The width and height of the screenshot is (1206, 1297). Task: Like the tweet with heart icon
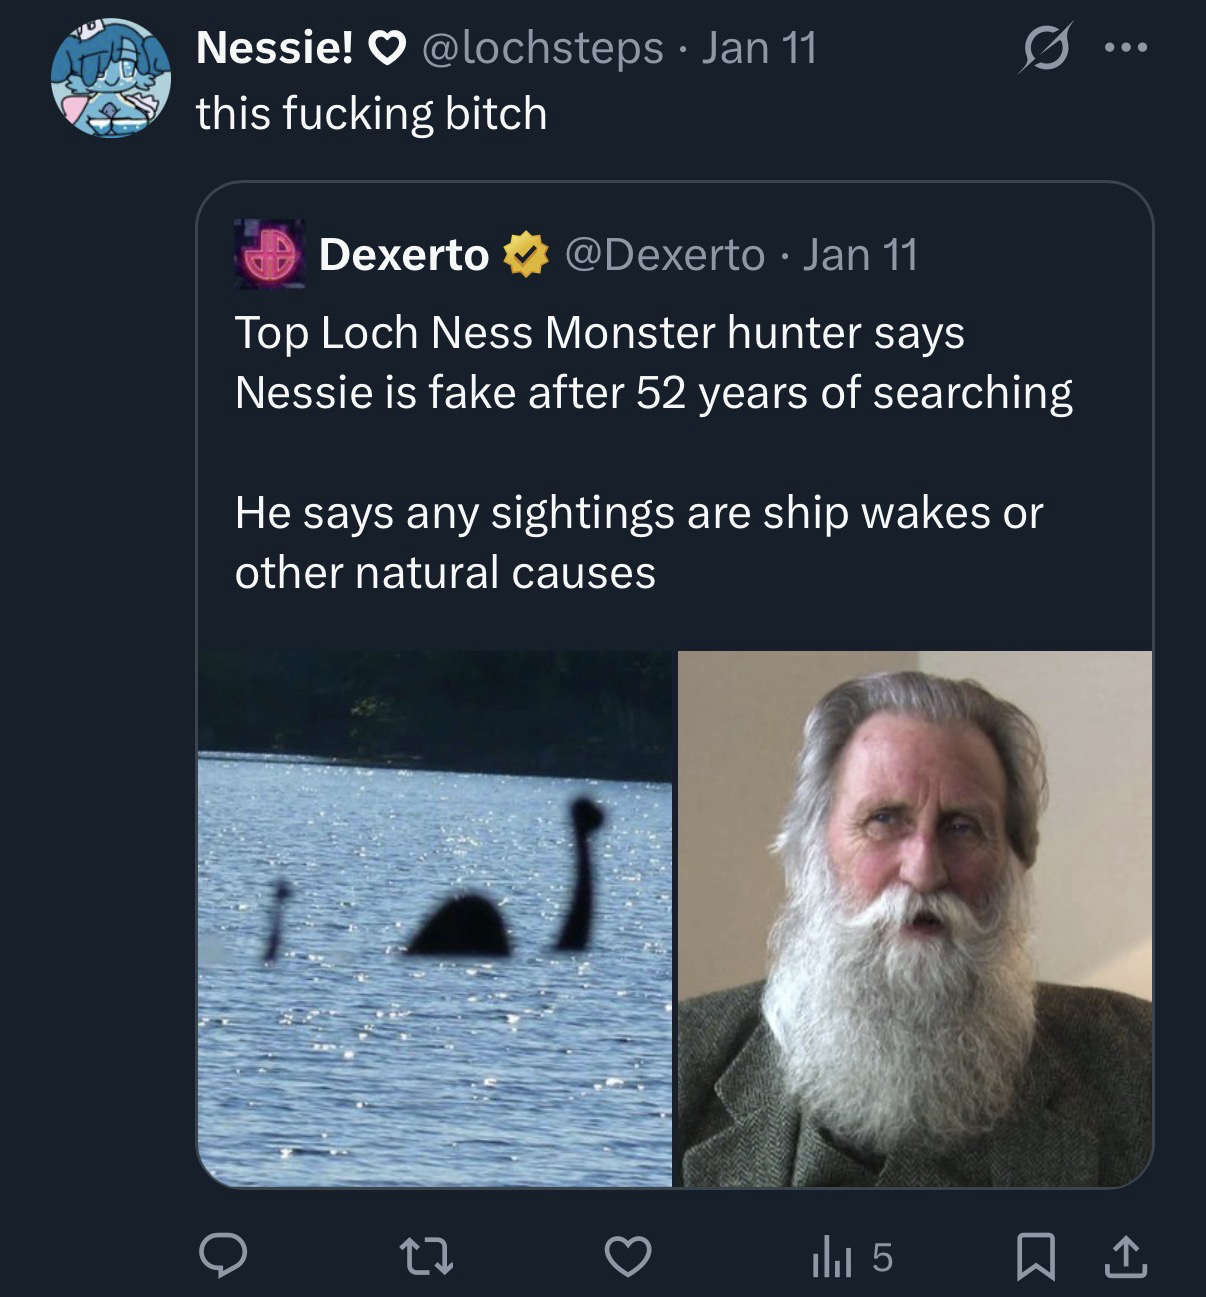[627, 1256]
